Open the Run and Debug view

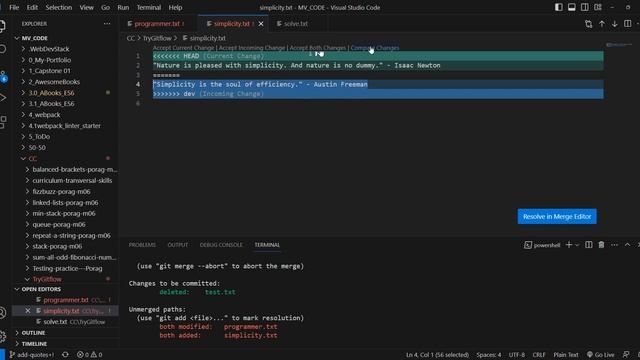[x=2, y=98]
